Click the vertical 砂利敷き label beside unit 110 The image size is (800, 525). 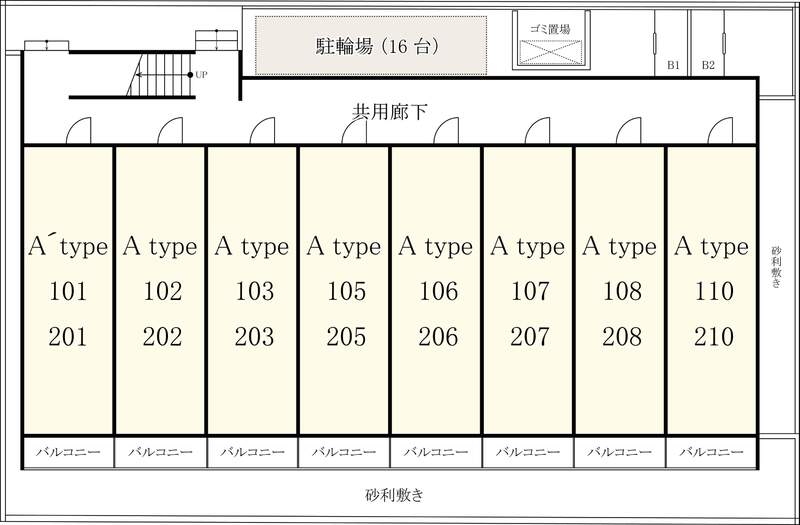(x=776, y=267)
